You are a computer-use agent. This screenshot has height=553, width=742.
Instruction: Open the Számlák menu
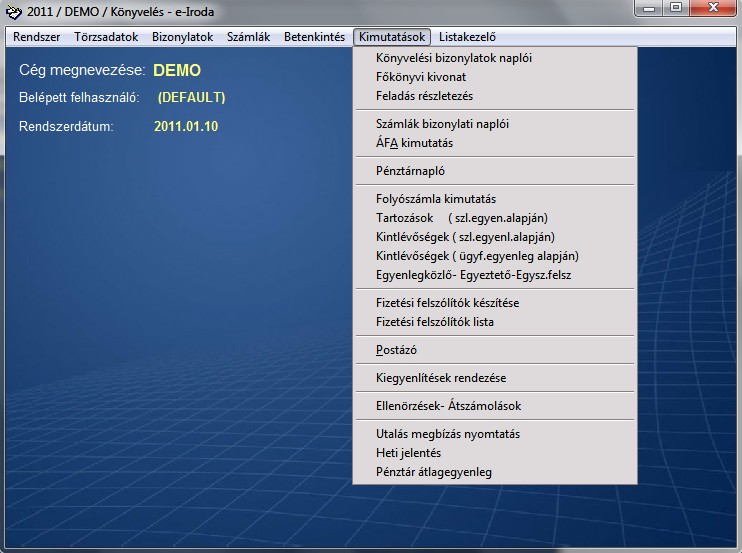tap(249, 37)
